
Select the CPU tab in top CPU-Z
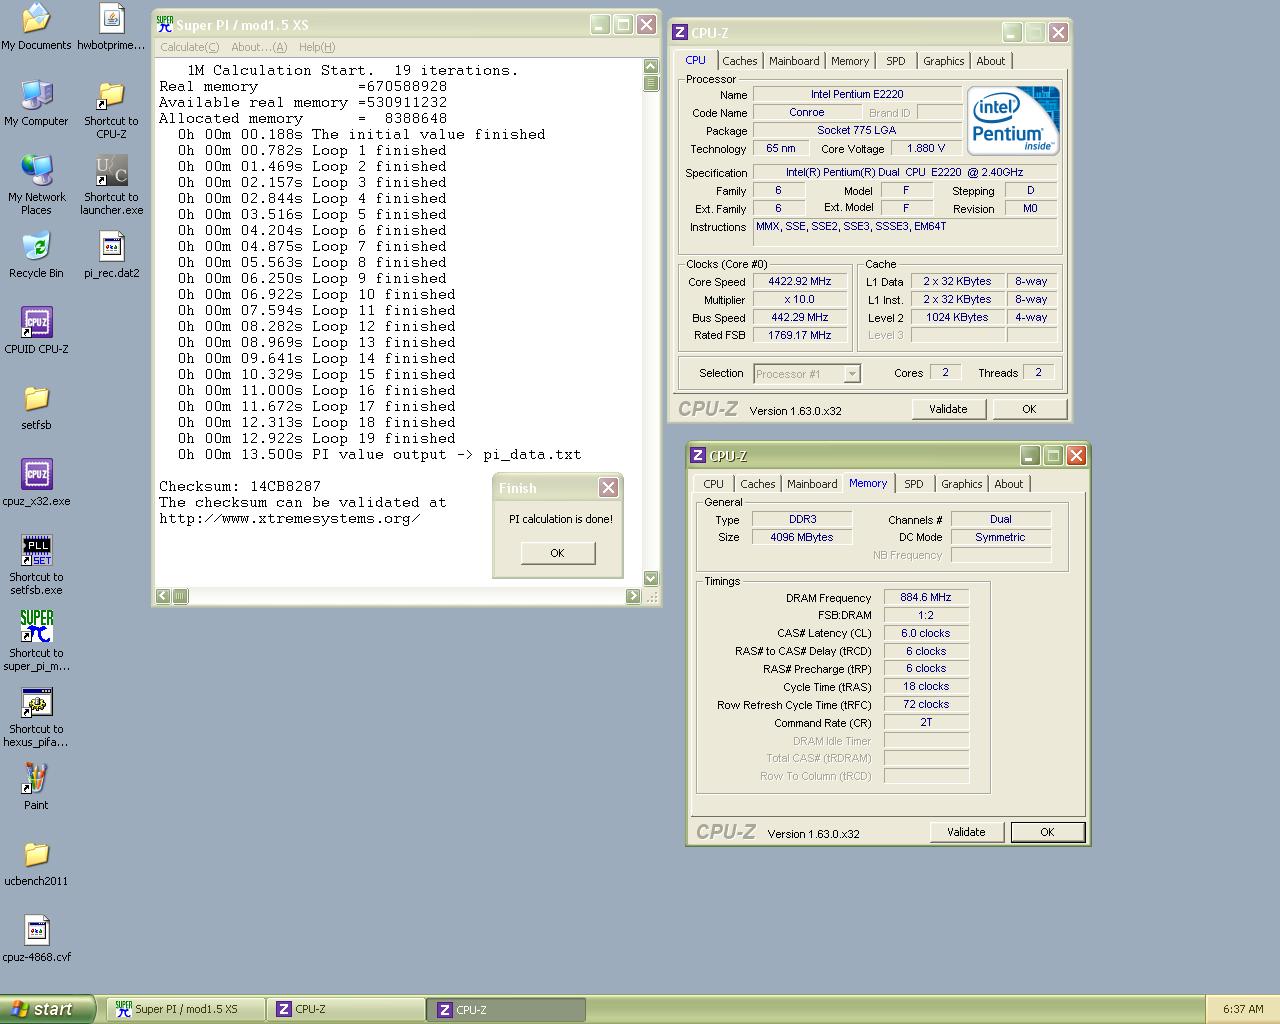[696, 60]
